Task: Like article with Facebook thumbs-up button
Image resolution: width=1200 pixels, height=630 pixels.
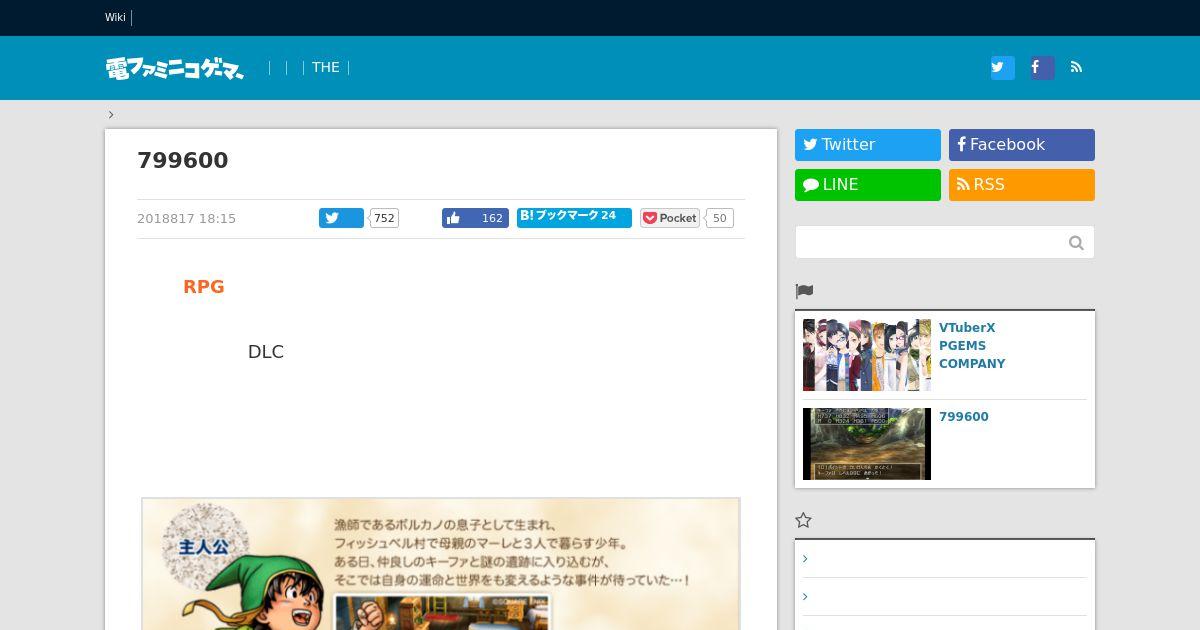Action: click(475, 218)
